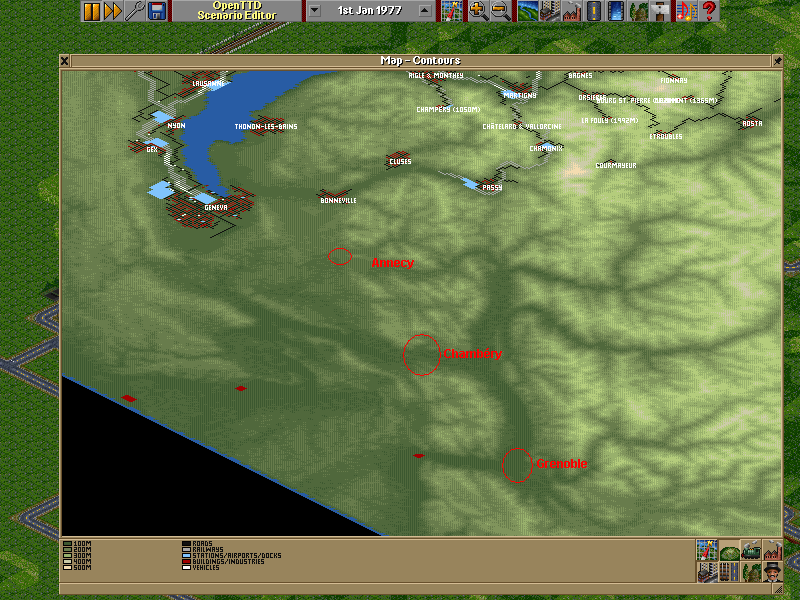The image size is (800, 600).
Task: Show contours view on the minimap
Action: tap(730, 550)
